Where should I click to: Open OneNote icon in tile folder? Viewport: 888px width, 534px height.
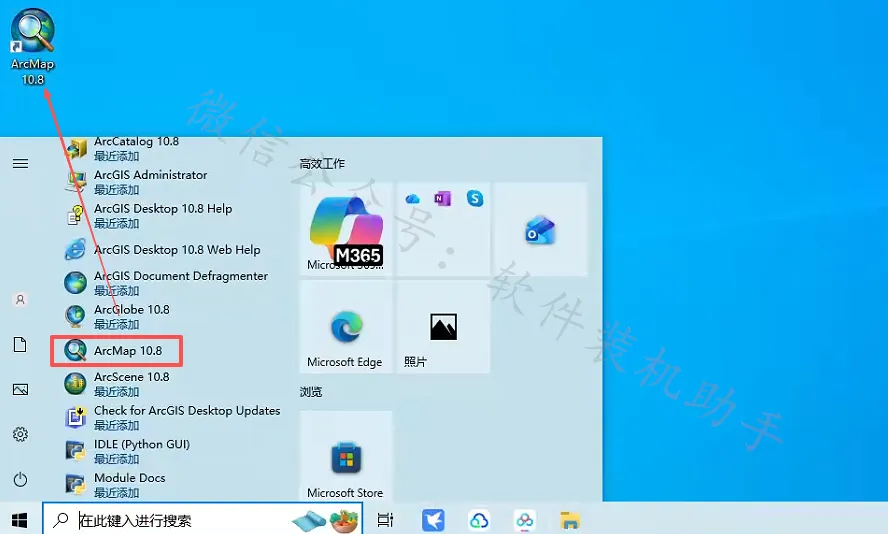tap(443, 199)
